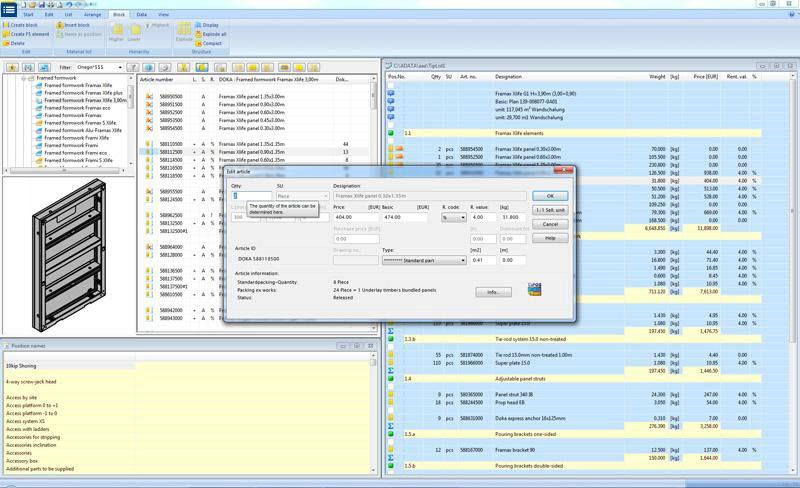Click the highlighted blue-bordered catalog toolbar icon

pyautogui.click(x=202, y=67)
